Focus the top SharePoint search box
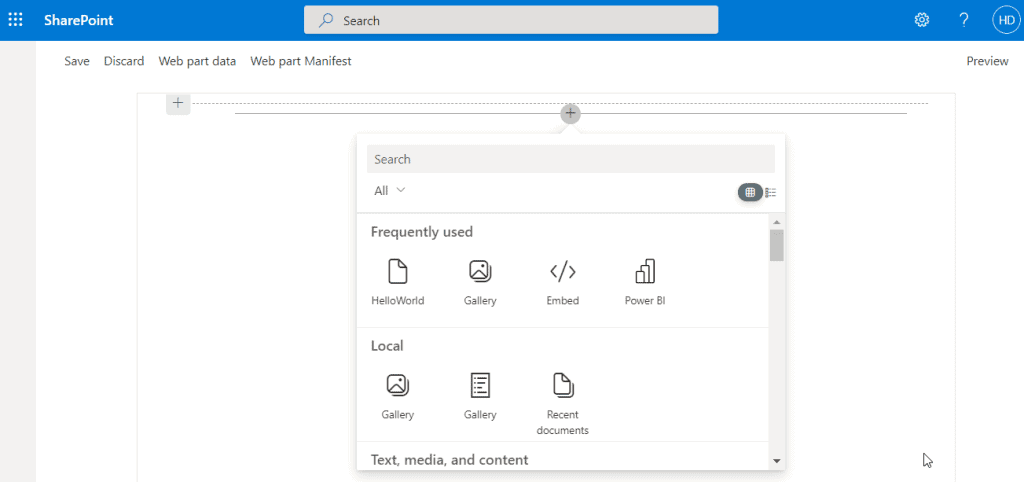Viewport: 1024px width, 482px height. [511, 20]
